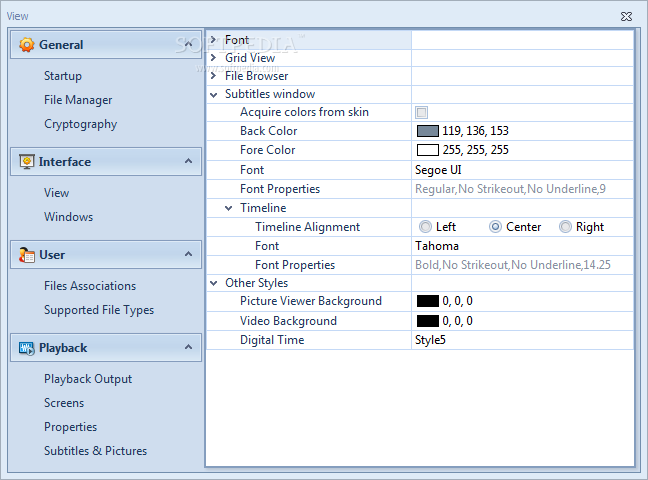Screen dimensions: 648x480
Task: Open the View settings page
Action: 57,193
